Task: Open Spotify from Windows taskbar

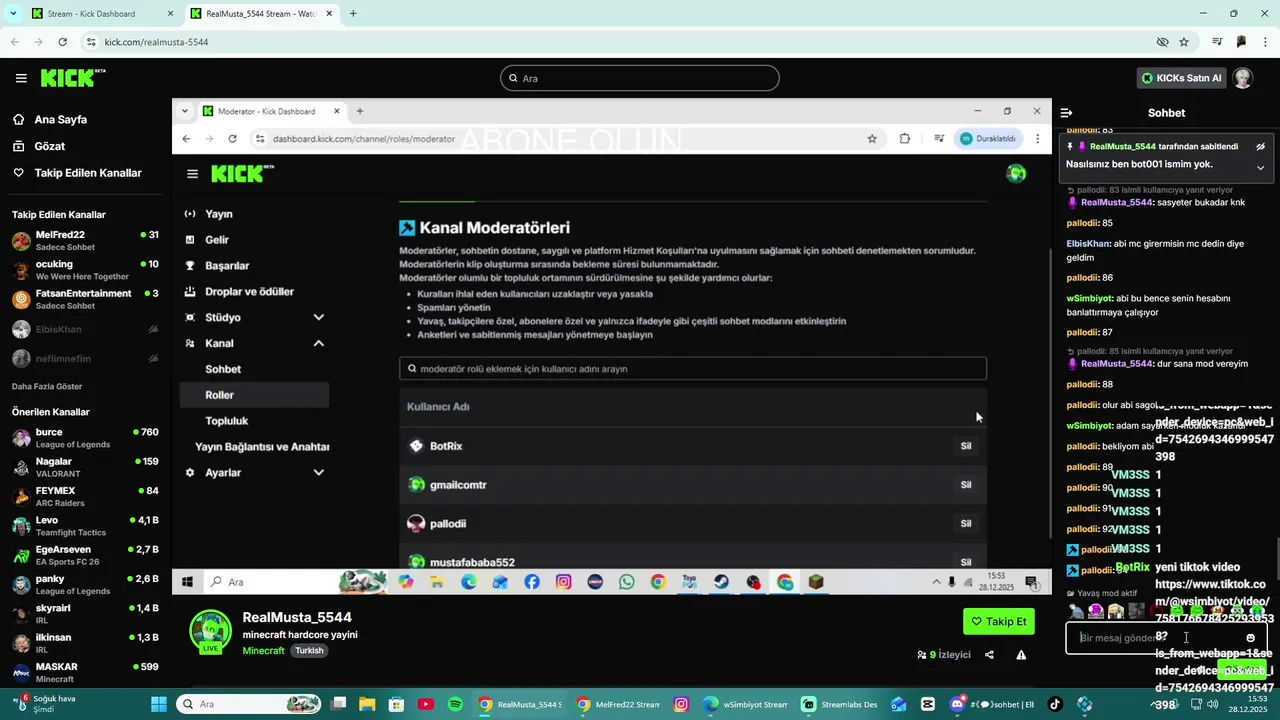Action: 456,704
